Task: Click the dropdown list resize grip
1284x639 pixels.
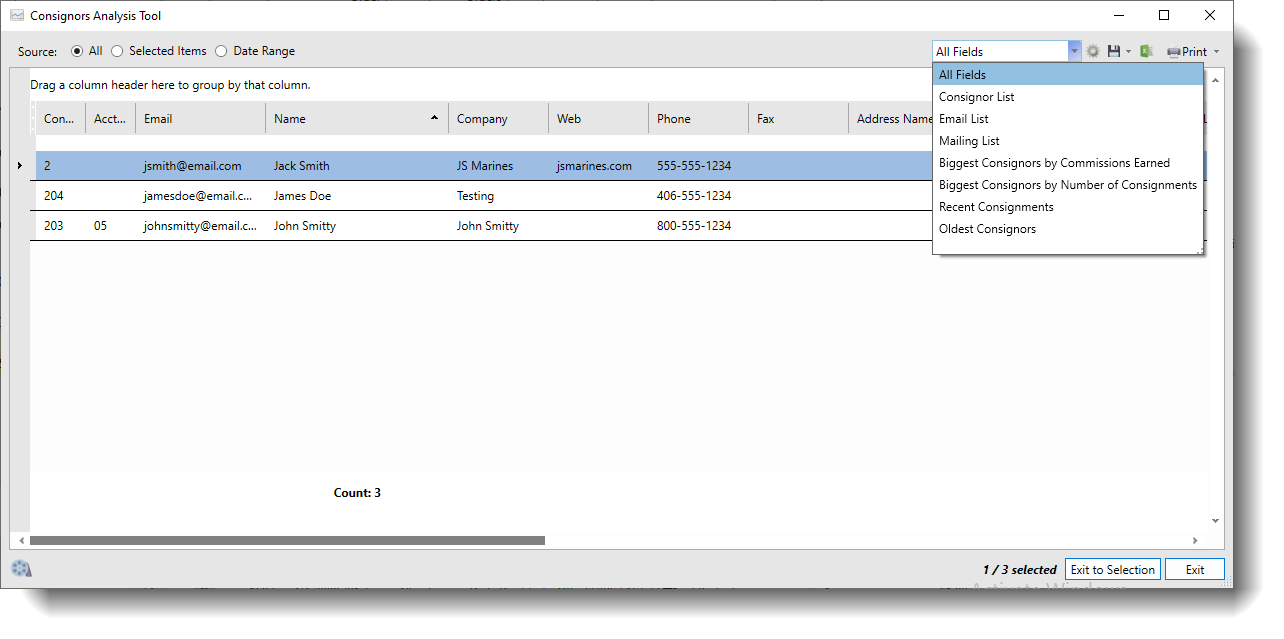Action: (1199, 250)
